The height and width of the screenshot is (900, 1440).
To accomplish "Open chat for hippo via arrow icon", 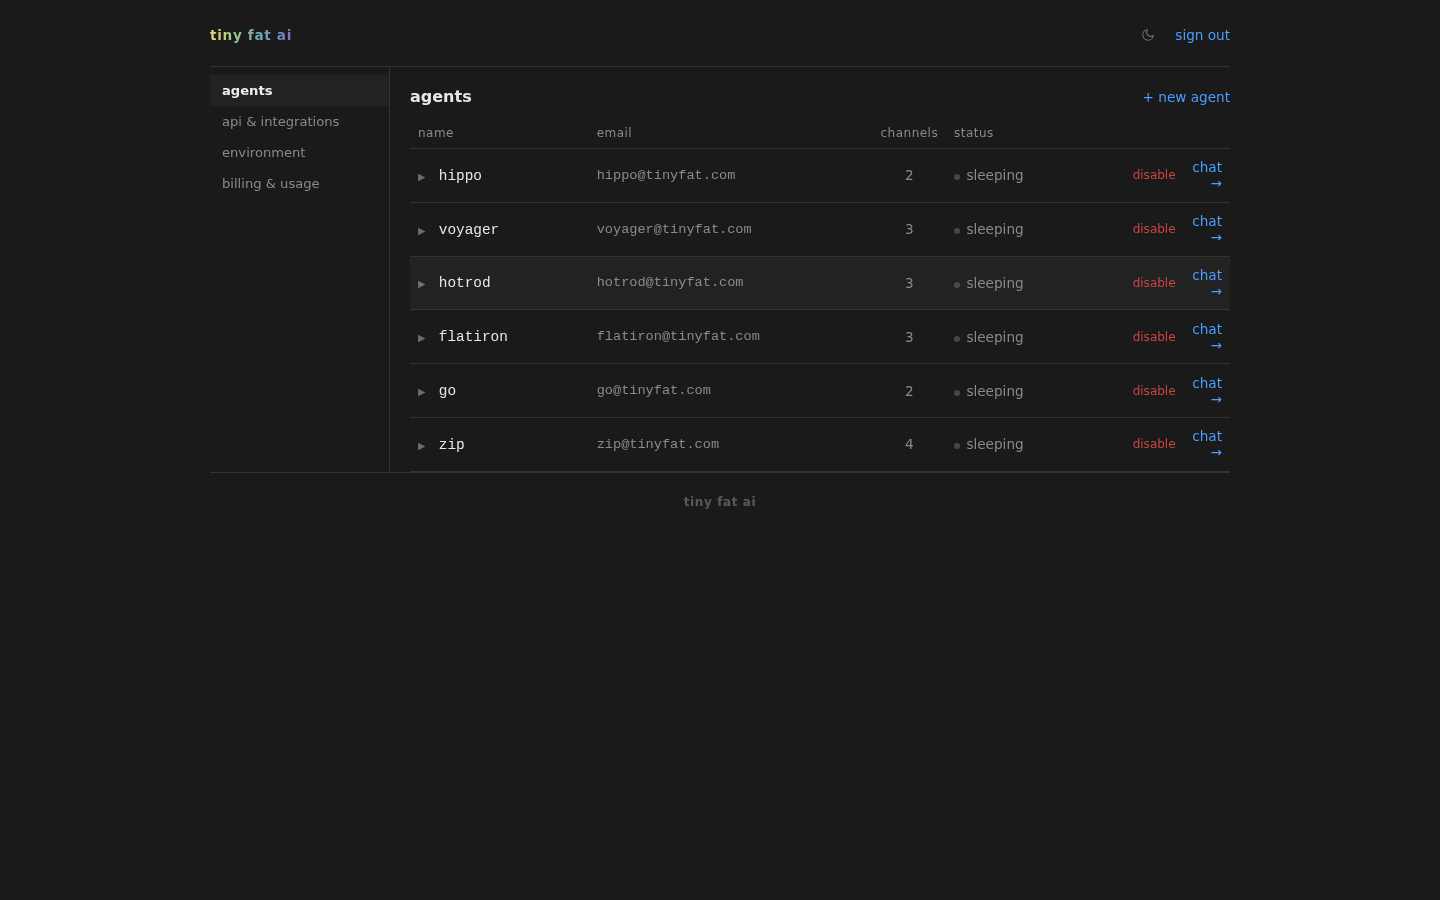I will click(x=1215, y=183).
